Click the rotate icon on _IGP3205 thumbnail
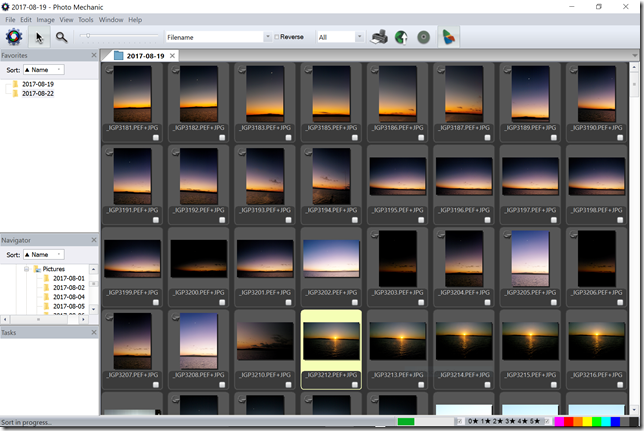 (507, 235)
